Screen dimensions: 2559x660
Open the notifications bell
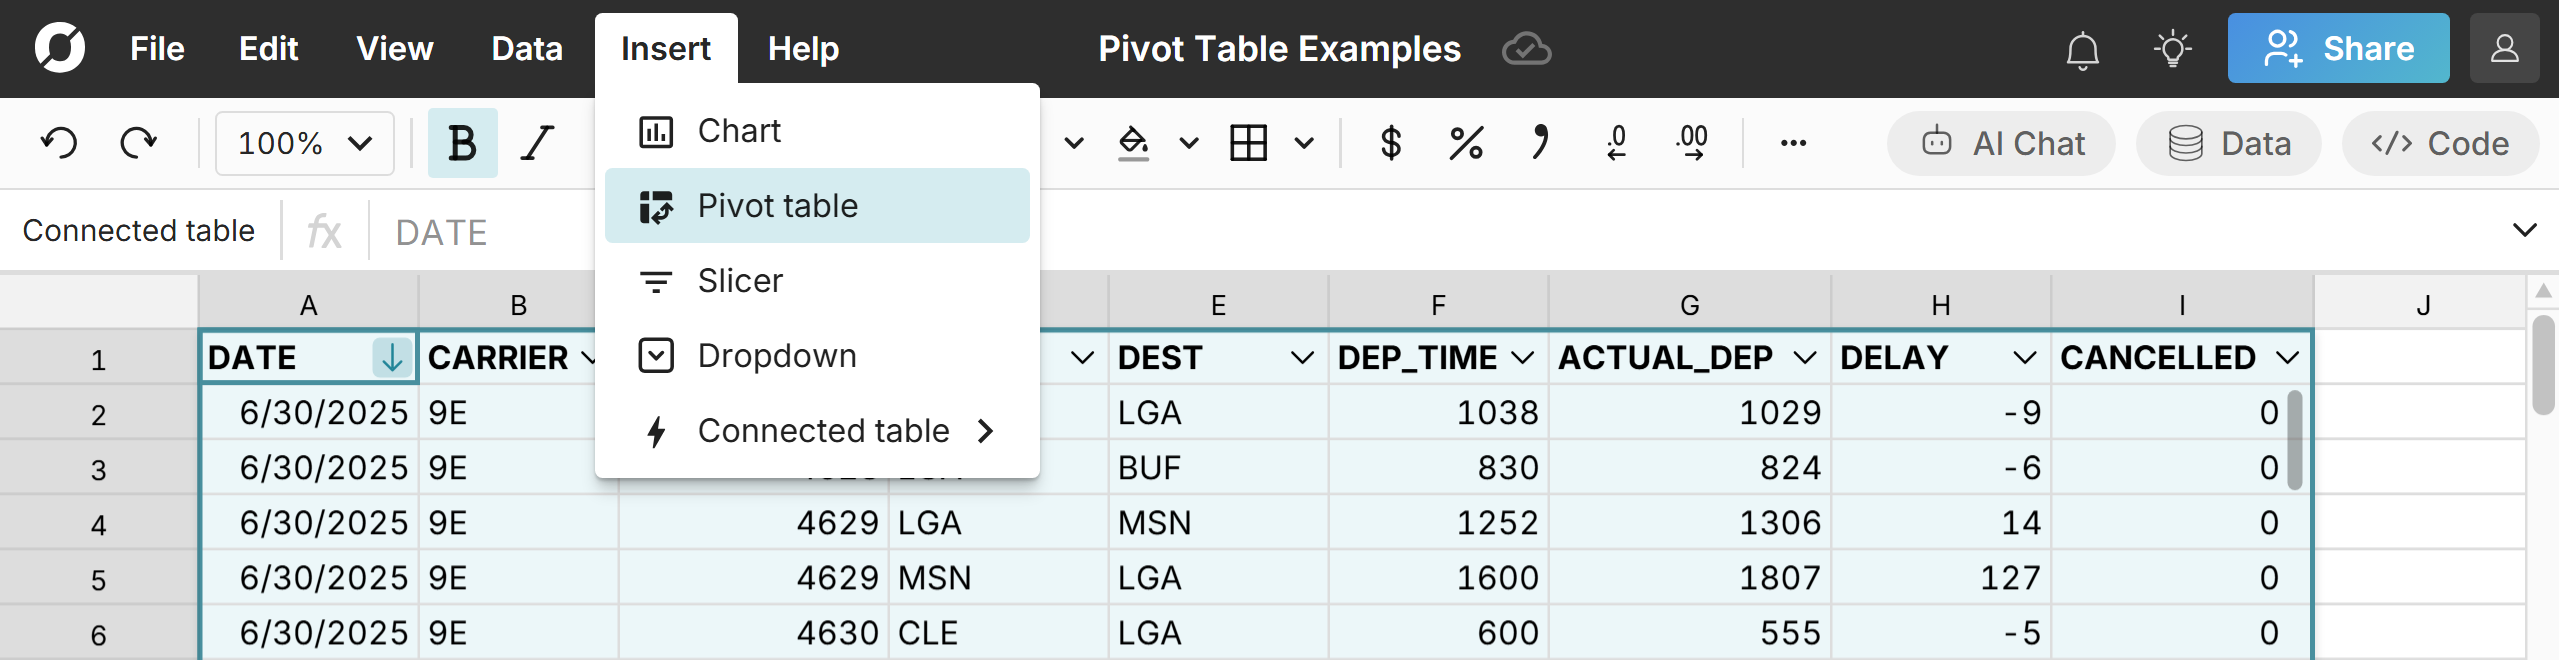2082,49
